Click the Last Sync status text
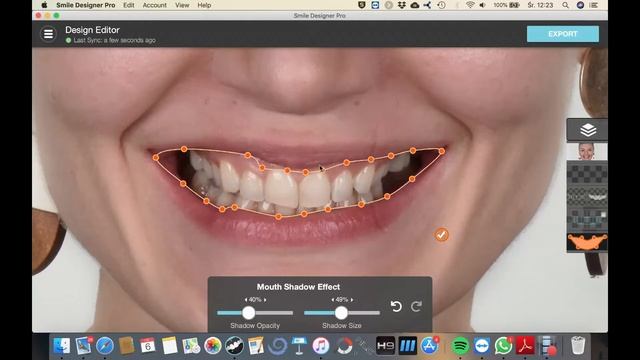The image size is (640, 360). tap(115, 40)
